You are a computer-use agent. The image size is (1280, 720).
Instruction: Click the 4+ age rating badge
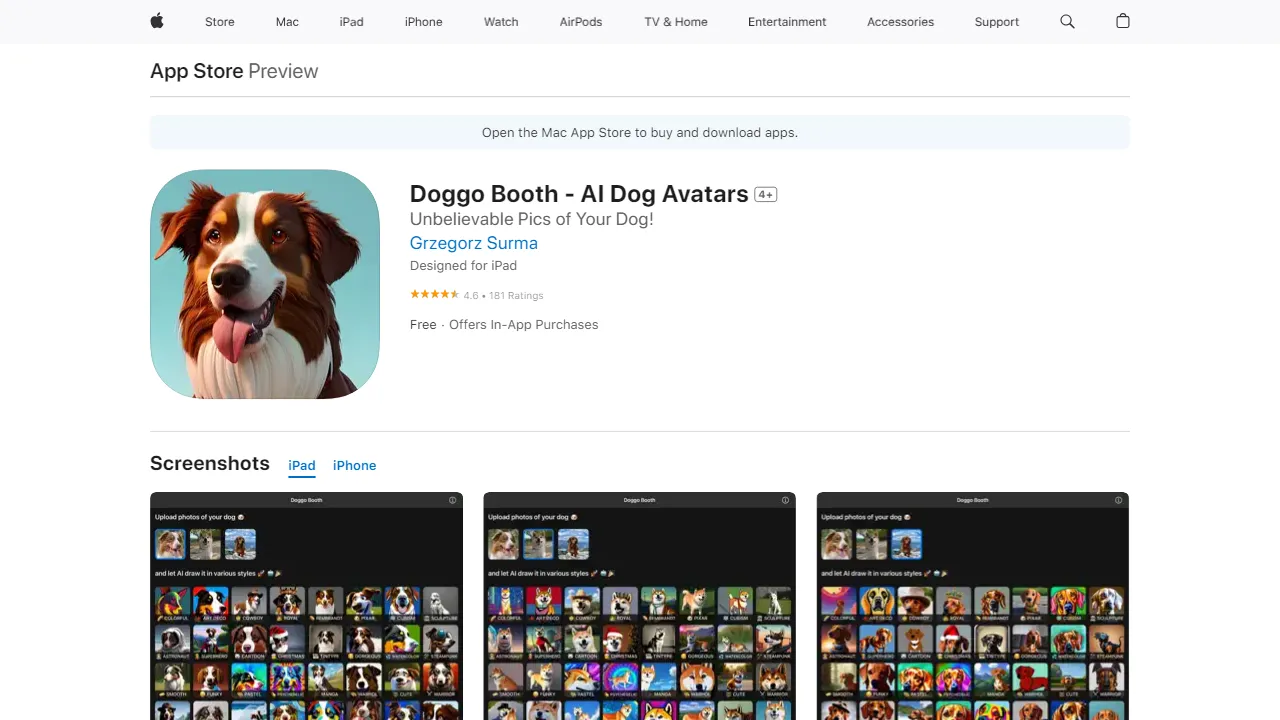pyautogui.click(x=766, y=195)
